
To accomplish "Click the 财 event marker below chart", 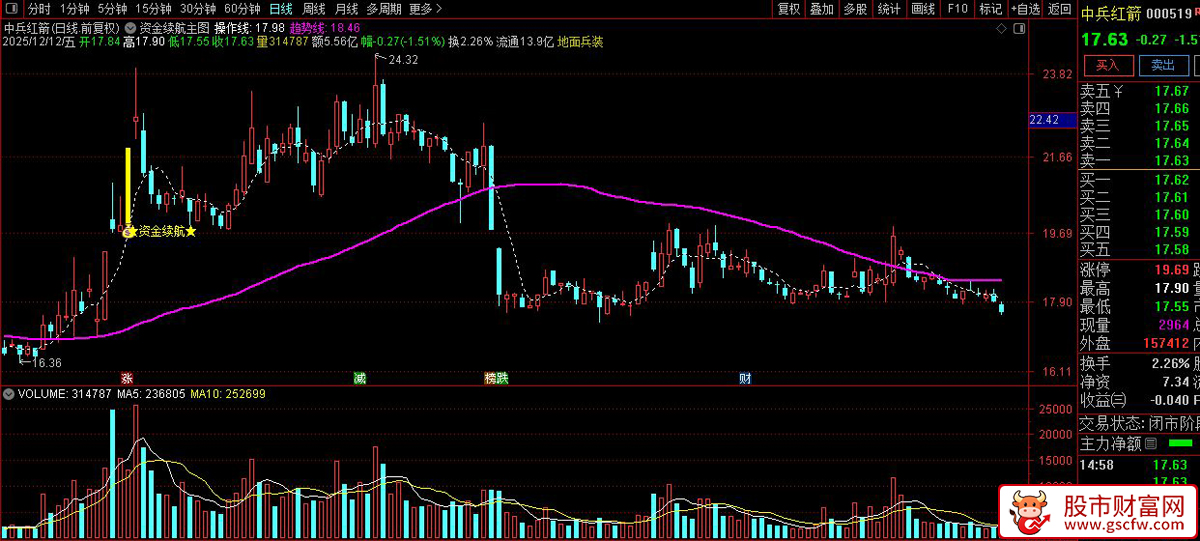I will 744,378.
